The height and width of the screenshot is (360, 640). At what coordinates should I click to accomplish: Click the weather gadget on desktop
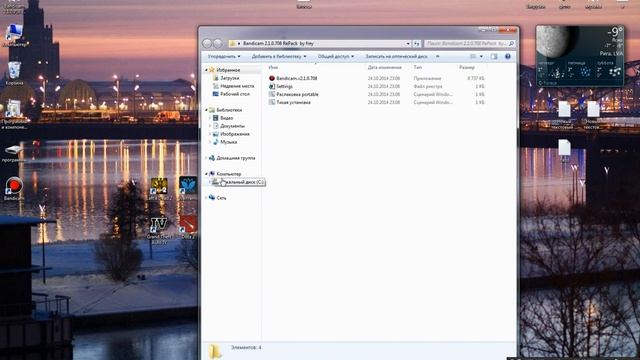coord(580,56)
